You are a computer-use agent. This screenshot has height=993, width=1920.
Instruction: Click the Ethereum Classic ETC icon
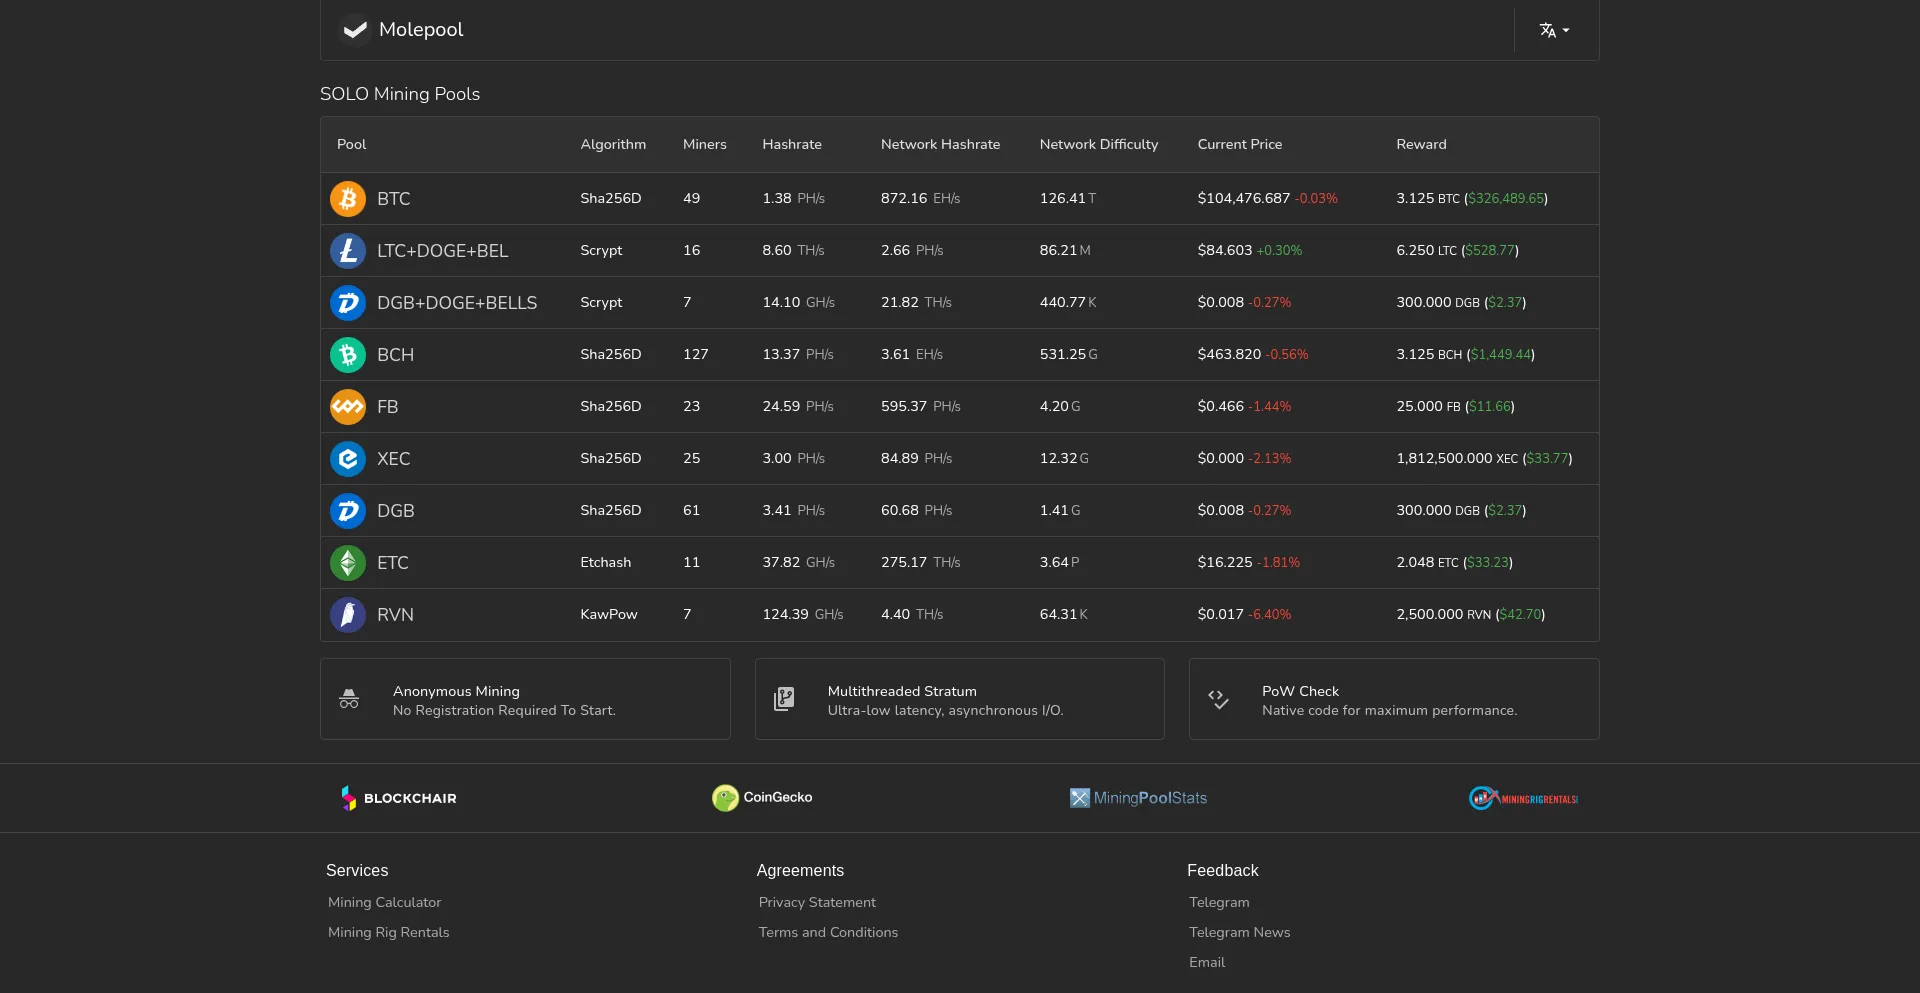click(347, 563)
